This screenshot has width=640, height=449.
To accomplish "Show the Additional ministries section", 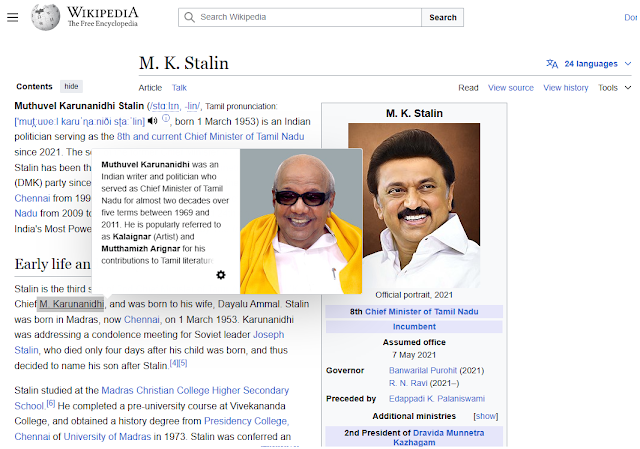I will click(x=486, y=416).
